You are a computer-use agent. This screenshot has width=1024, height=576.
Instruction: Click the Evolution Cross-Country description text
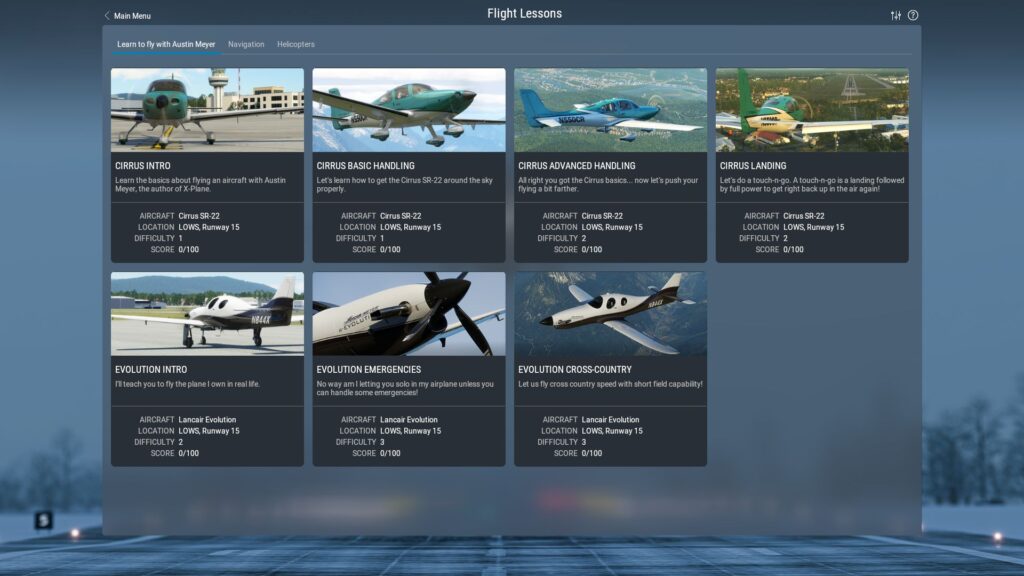coord(610,384)
